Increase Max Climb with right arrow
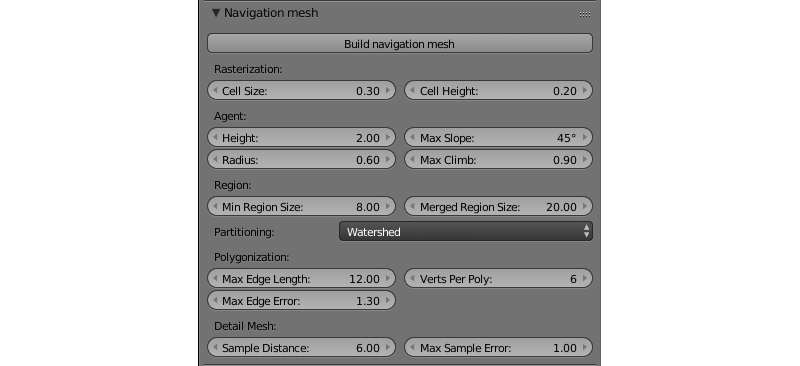The width and height of the screenshot is (800, 366). pyautogui.click(x=585, y=159)
